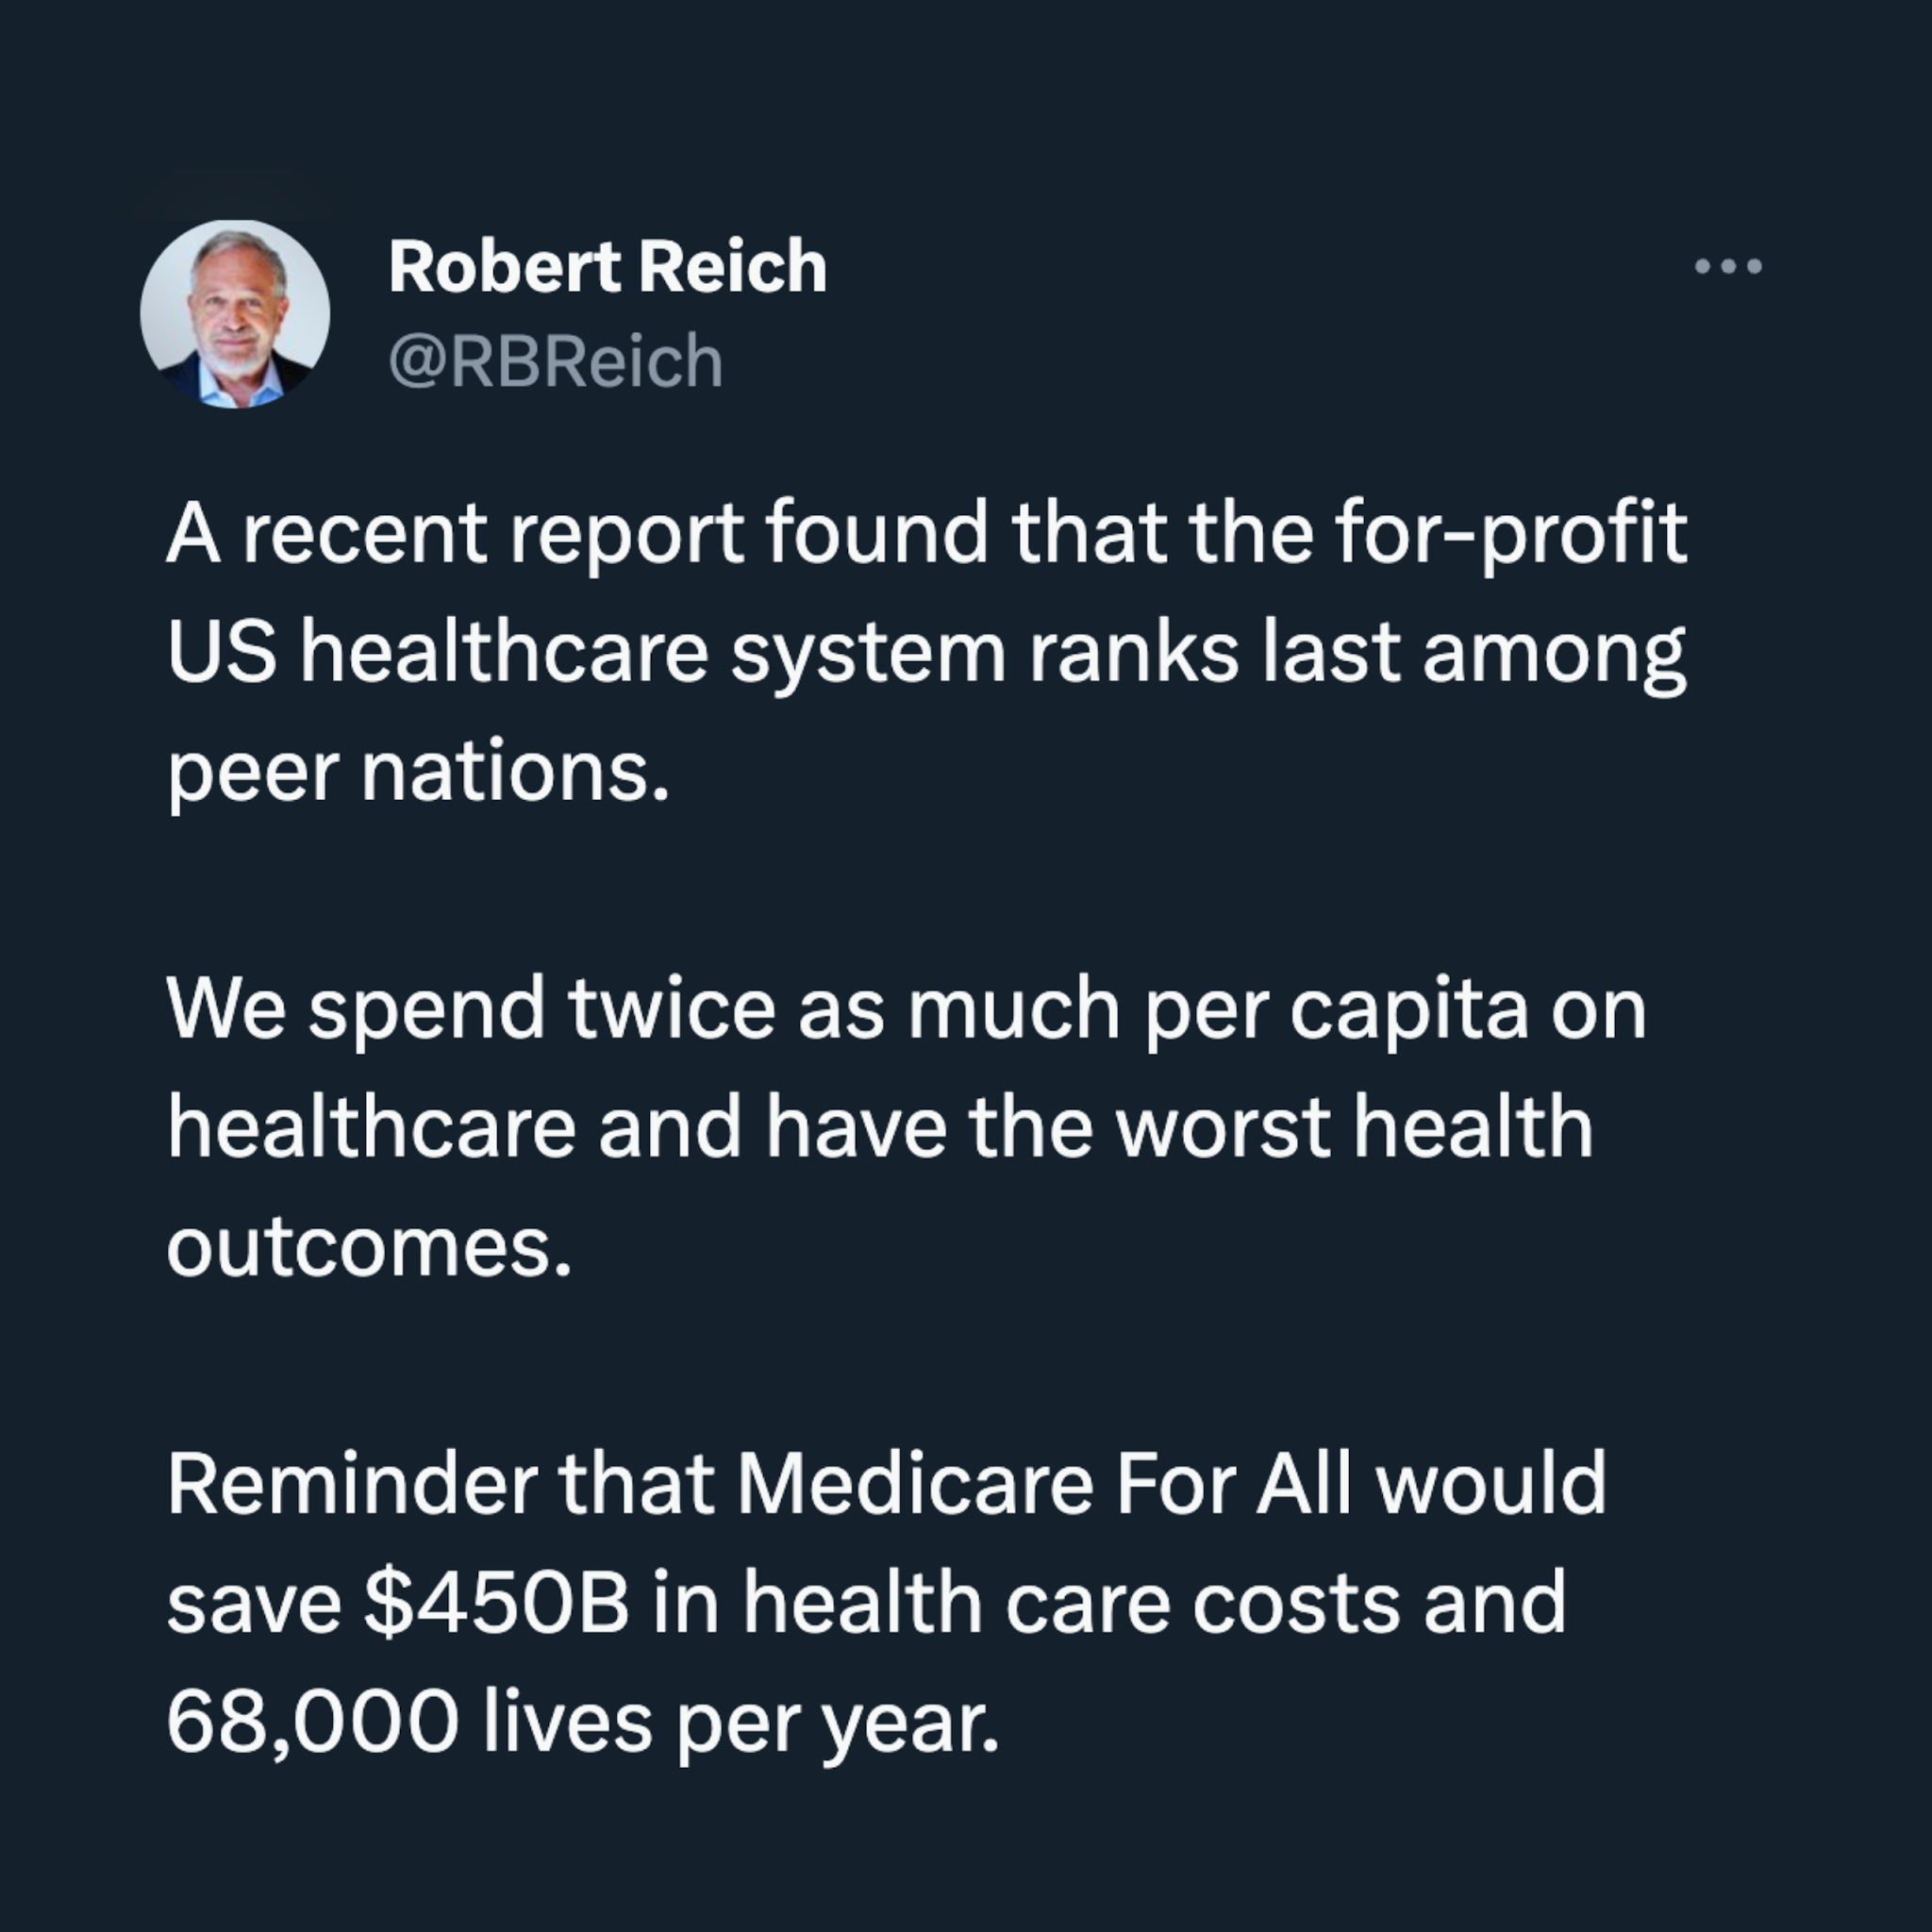1932x1932 pixels.
Task: Click the words "ranks last among"
Action: click(x=1357, y=653)
